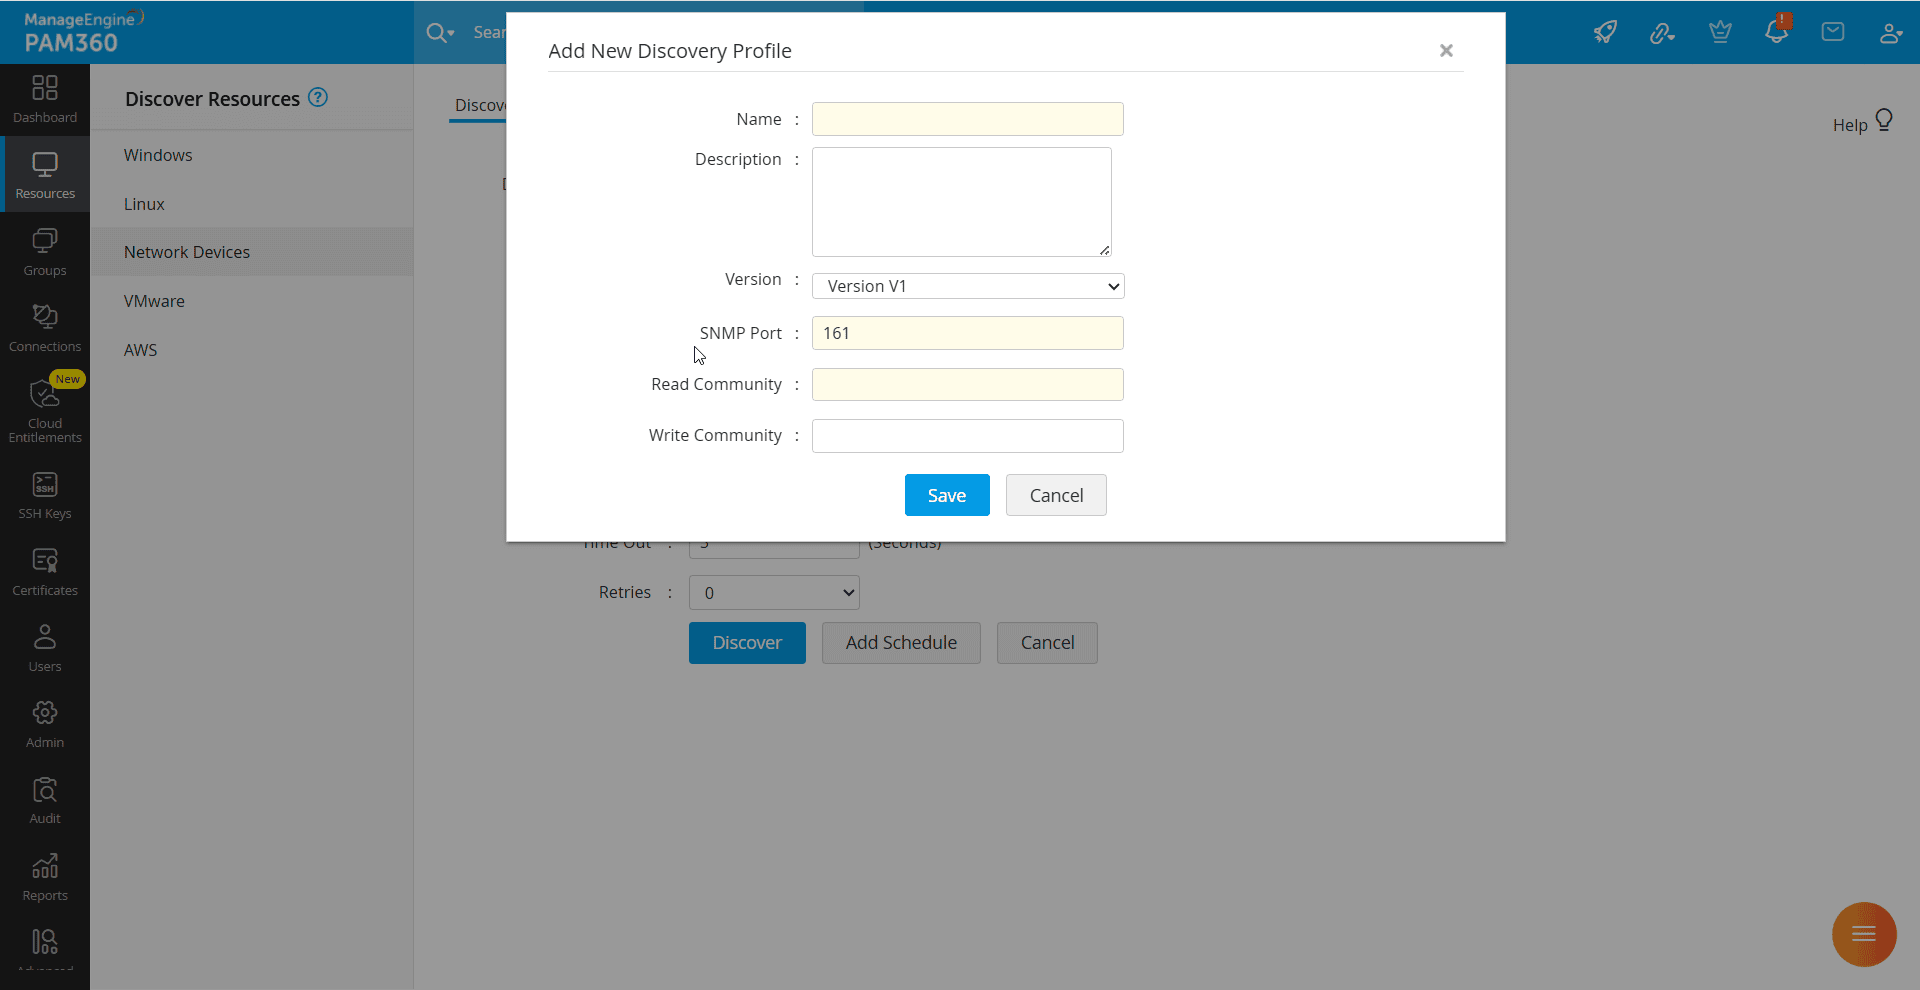Click the orange floating menu button

tap(1864, 935)
